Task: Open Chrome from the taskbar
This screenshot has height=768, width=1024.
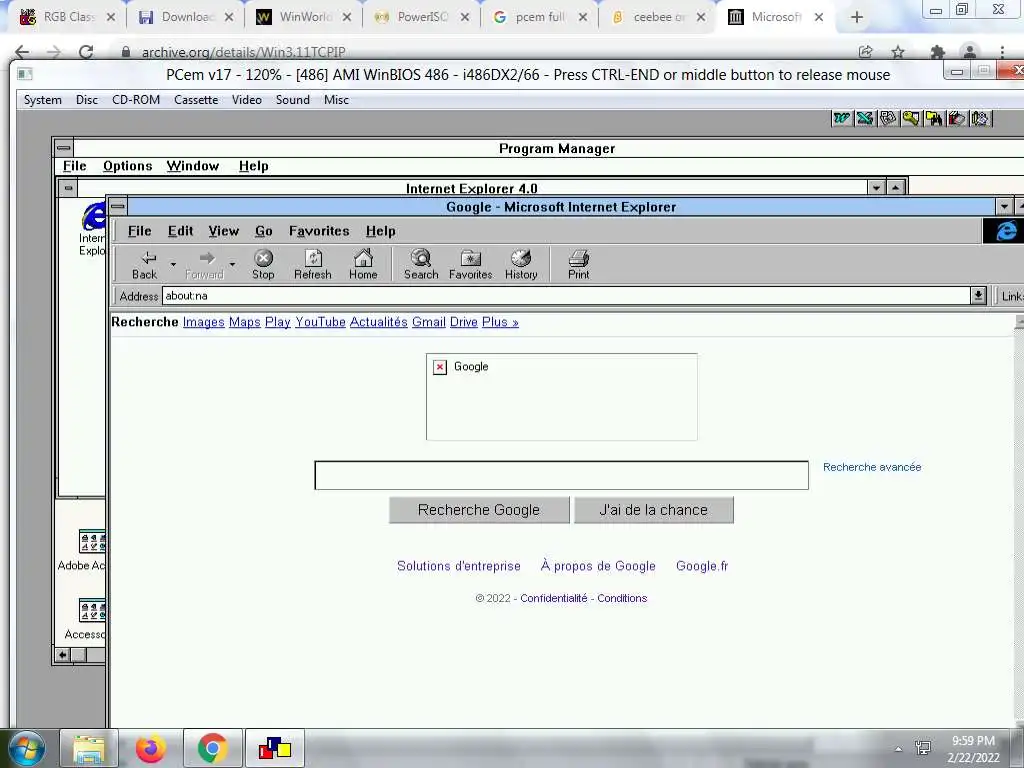Action: point(212,748)
